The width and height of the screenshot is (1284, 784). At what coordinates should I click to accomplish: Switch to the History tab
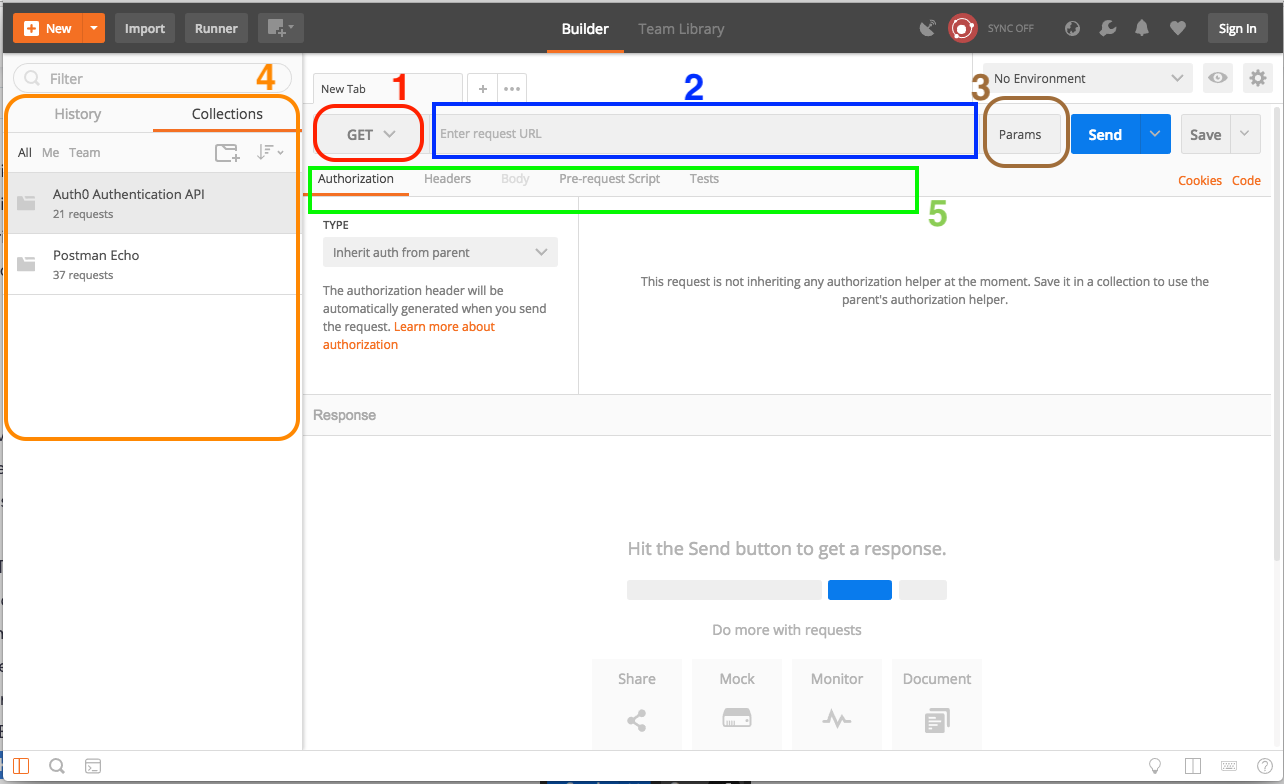coord(78,114)
